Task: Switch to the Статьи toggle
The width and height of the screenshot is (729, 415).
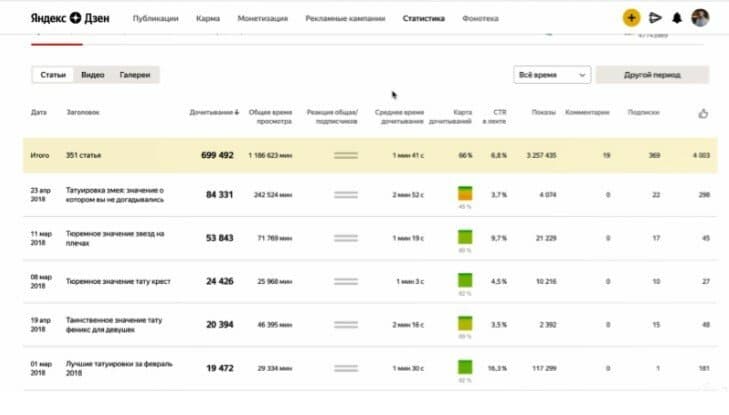Action: pyautogui.click(x=53, y=75)
